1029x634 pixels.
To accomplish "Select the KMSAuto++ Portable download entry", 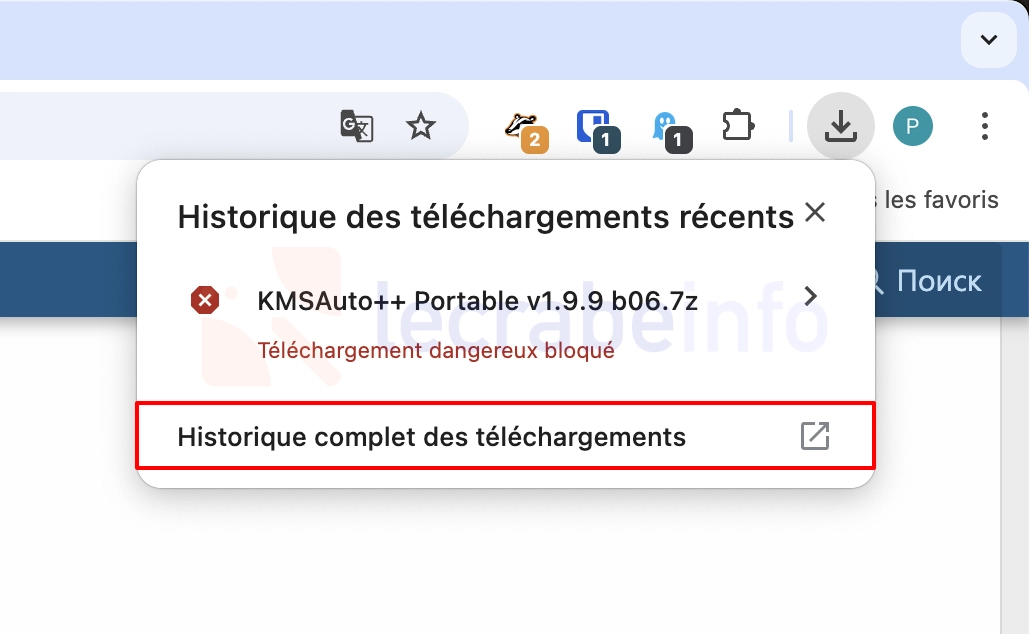I will (477, 300).
